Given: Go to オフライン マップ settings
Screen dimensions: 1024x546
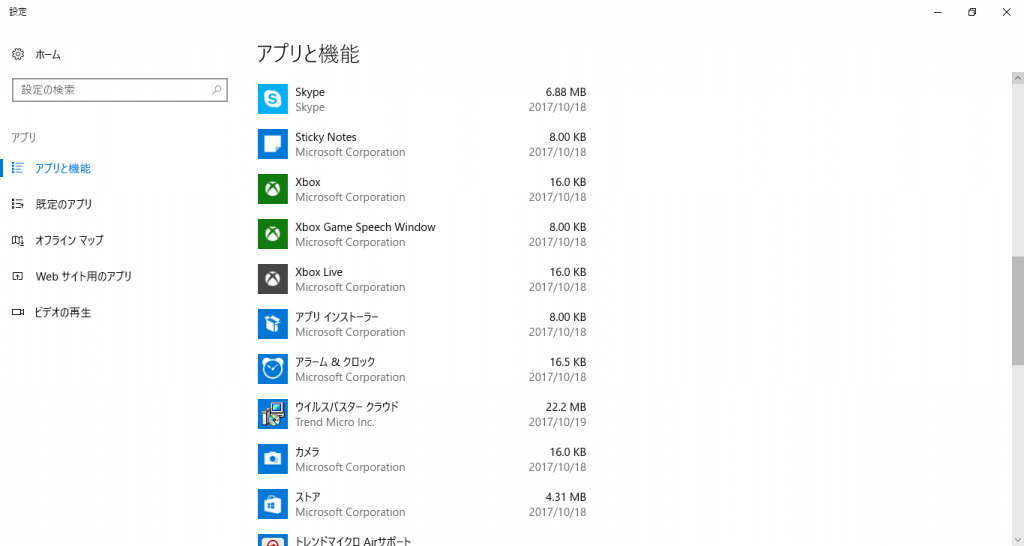Looking at the screenshot, I should pos(69,240).
